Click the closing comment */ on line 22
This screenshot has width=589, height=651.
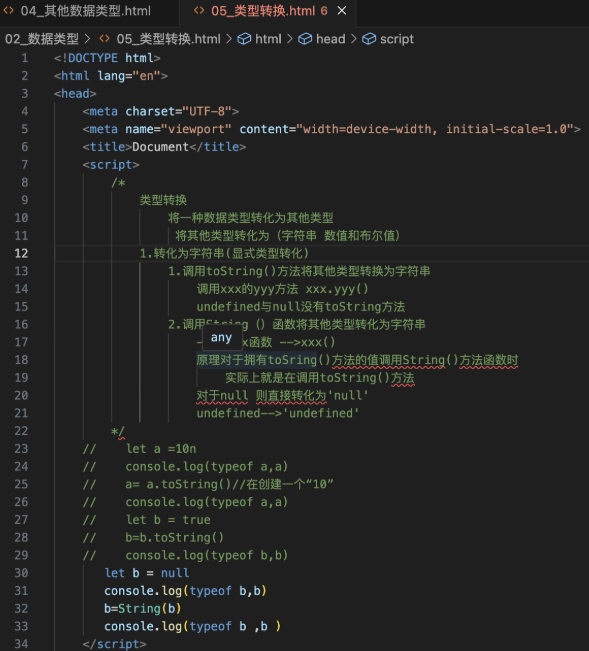coord(118,431)
